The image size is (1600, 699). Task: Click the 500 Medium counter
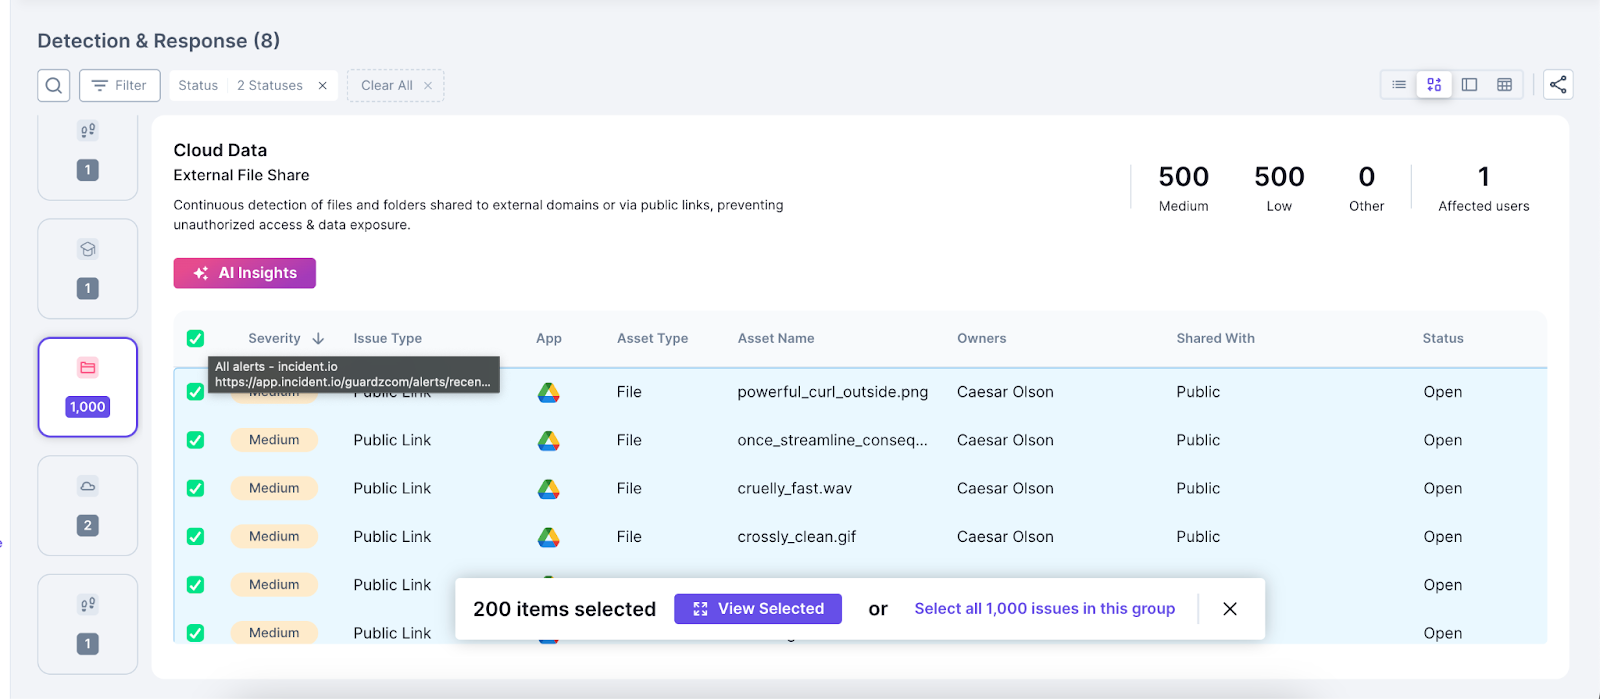(x=1184, y=188)
